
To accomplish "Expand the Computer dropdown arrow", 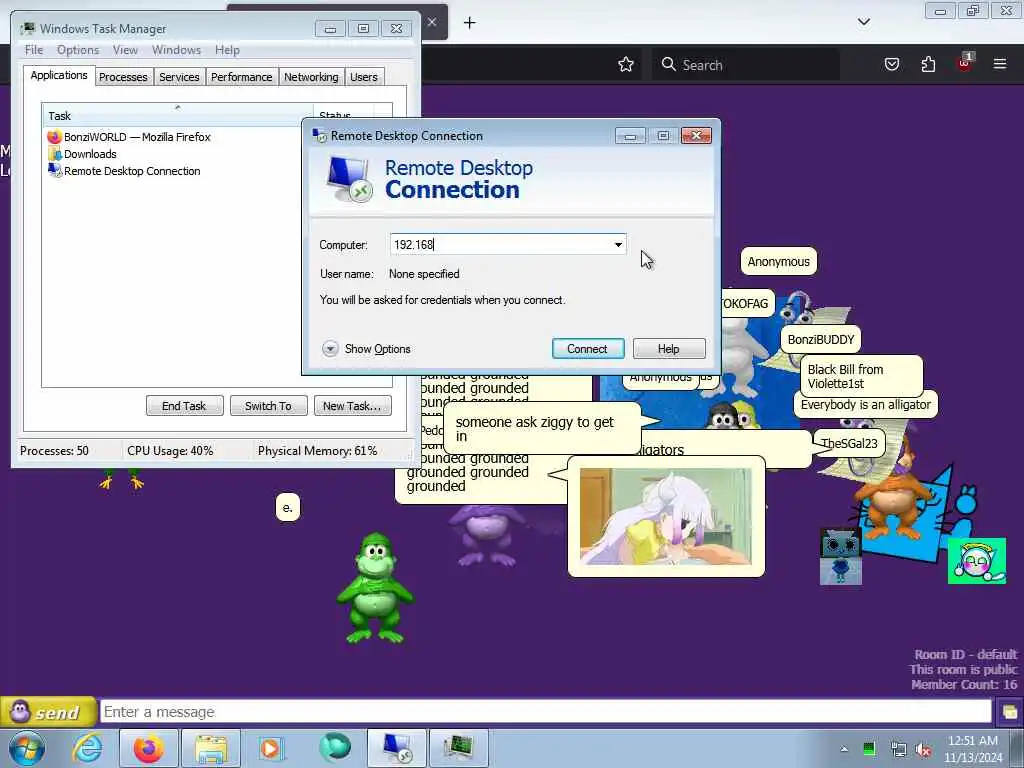I will pyautogui.click(x=618, y=245).
